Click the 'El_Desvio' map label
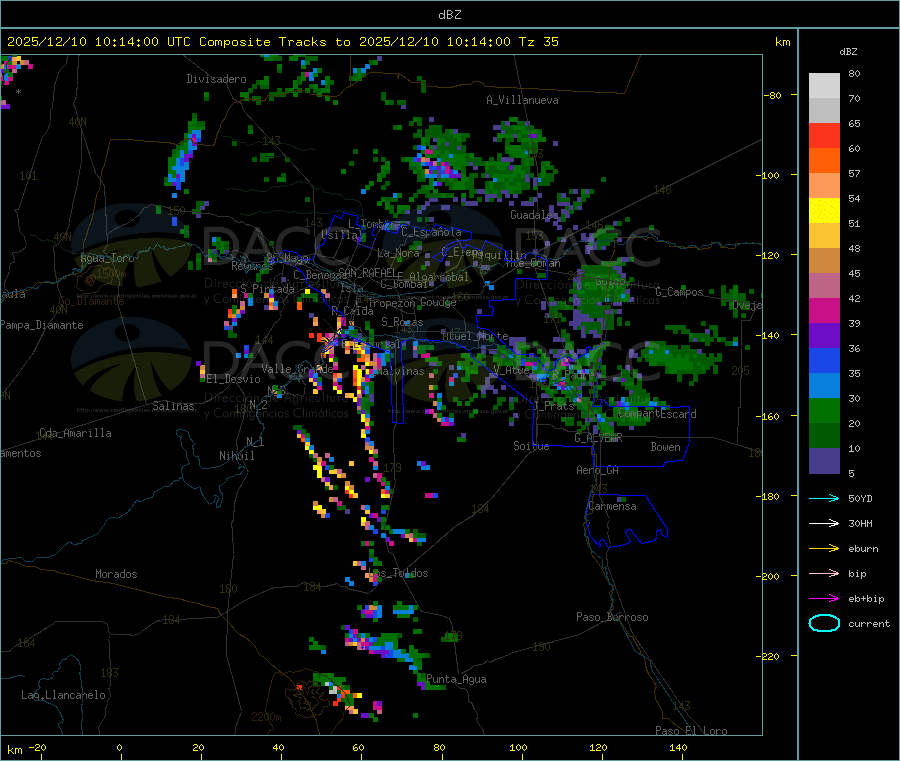 coord(234,379)
